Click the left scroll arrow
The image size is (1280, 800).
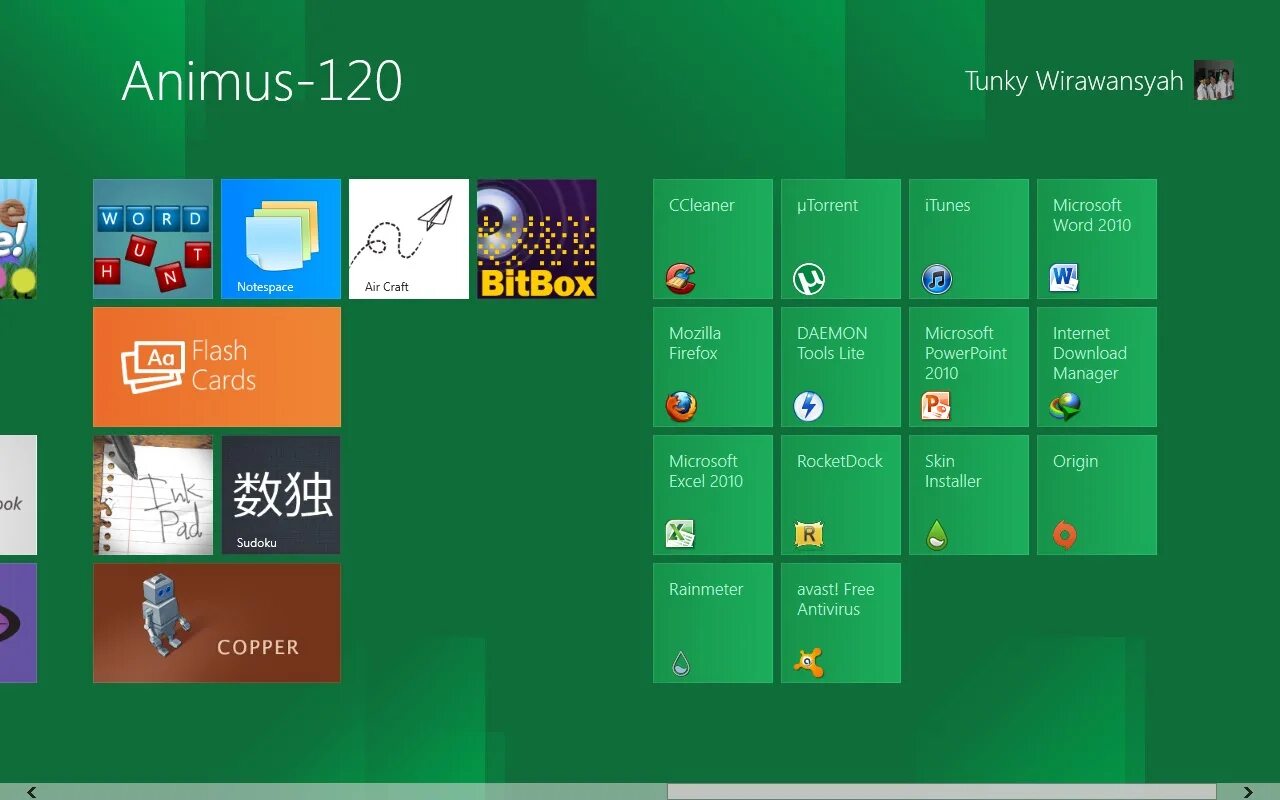[x=32, y=792]
